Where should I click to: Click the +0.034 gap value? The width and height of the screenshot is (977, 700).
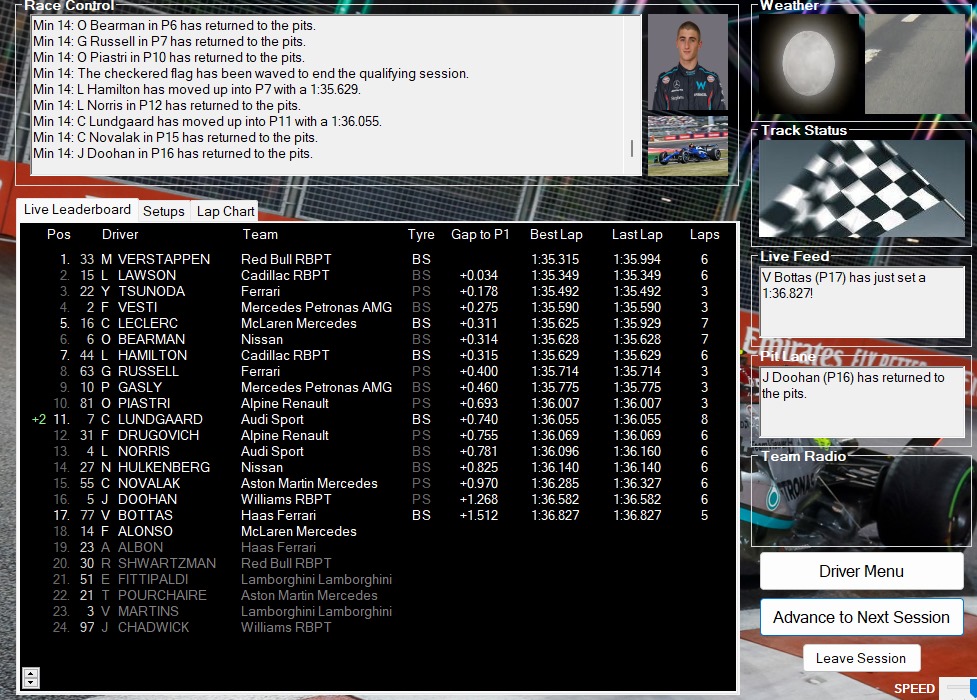pyautogui.click(x=479, y=276)
